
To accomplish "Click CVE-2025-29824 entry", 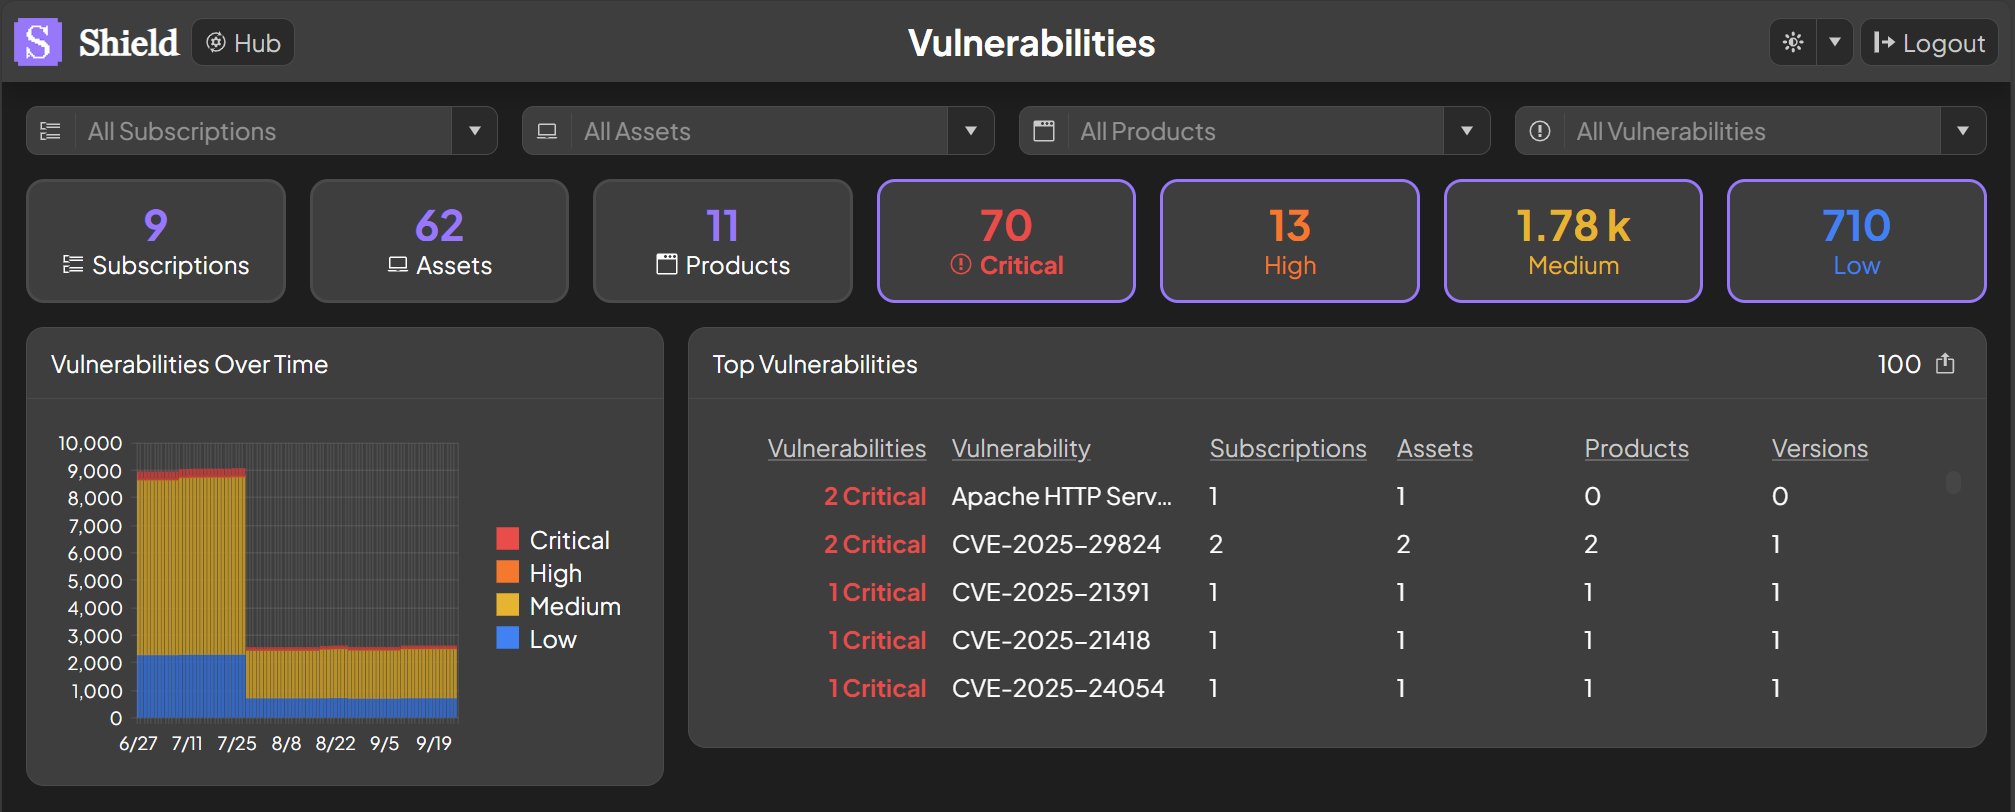I will [x=1056, y=545].
